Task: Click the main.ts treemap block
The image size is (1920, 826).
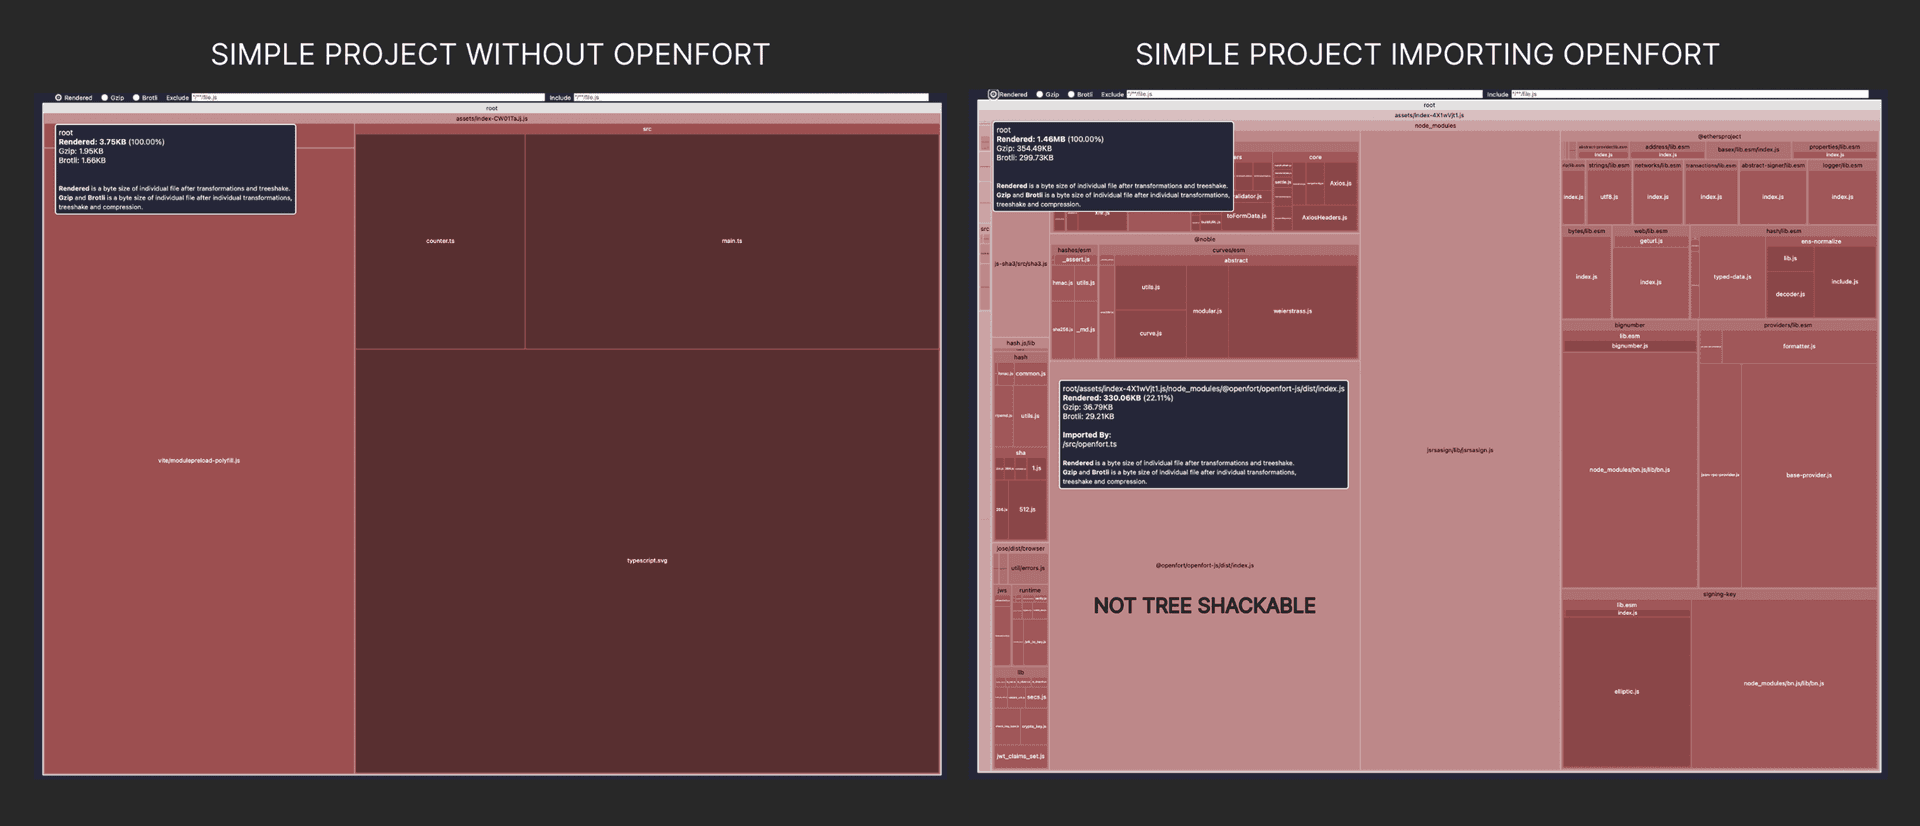Action: 732,241
